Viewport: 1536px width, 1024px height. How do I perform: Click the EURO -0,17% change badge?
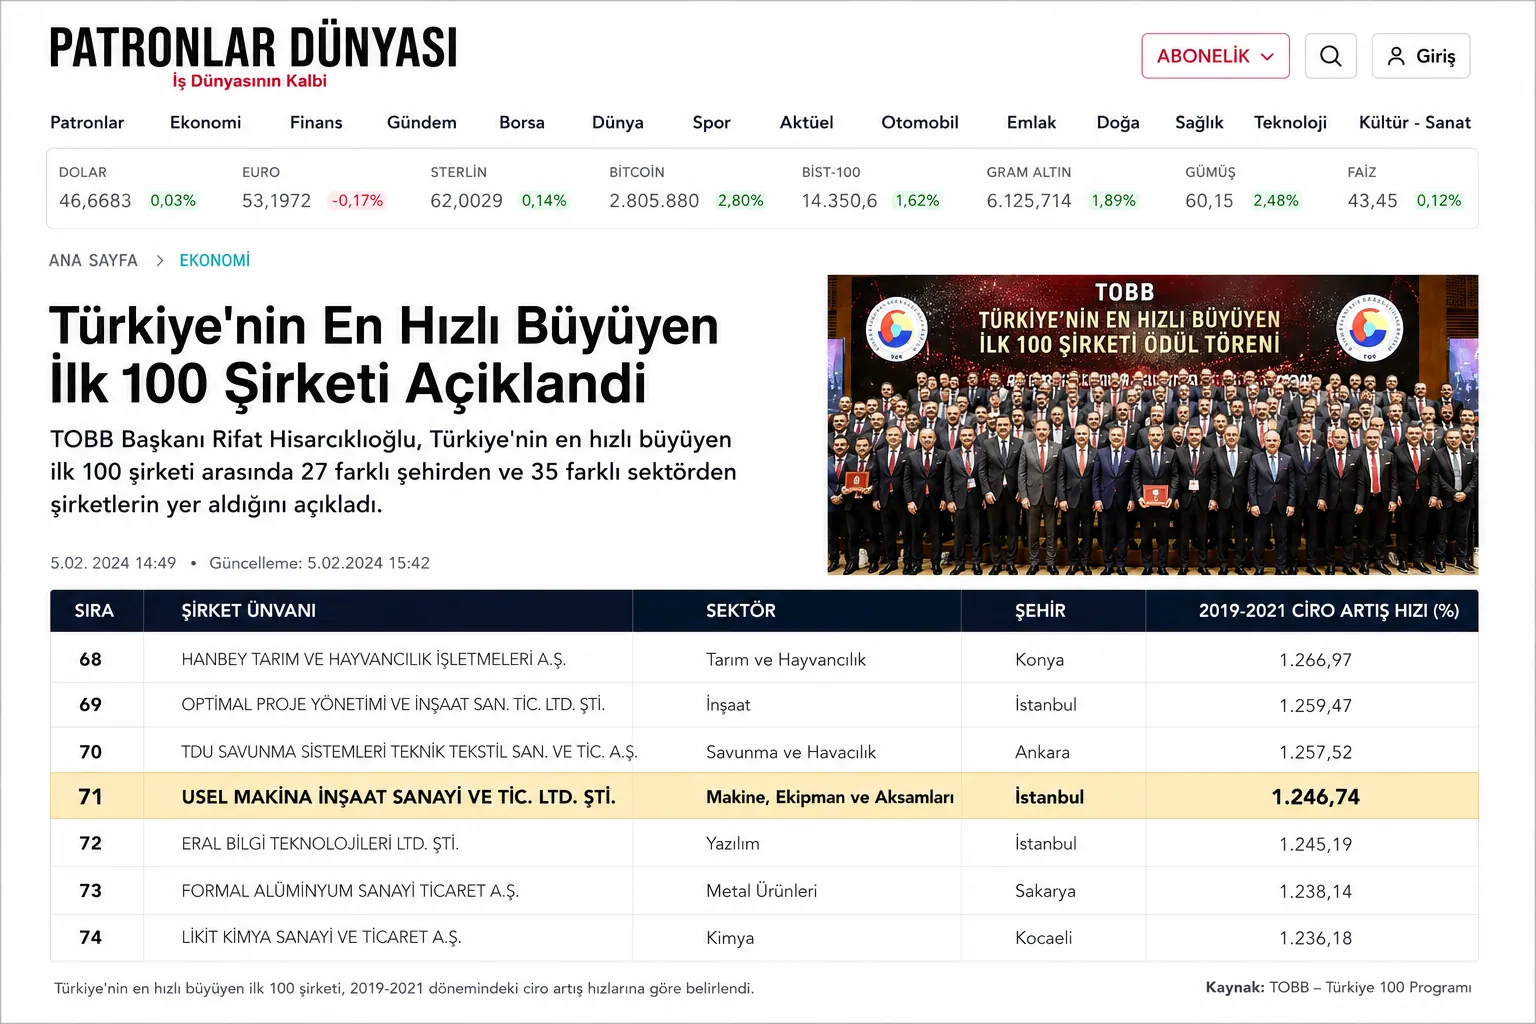[x=357, y=201]
